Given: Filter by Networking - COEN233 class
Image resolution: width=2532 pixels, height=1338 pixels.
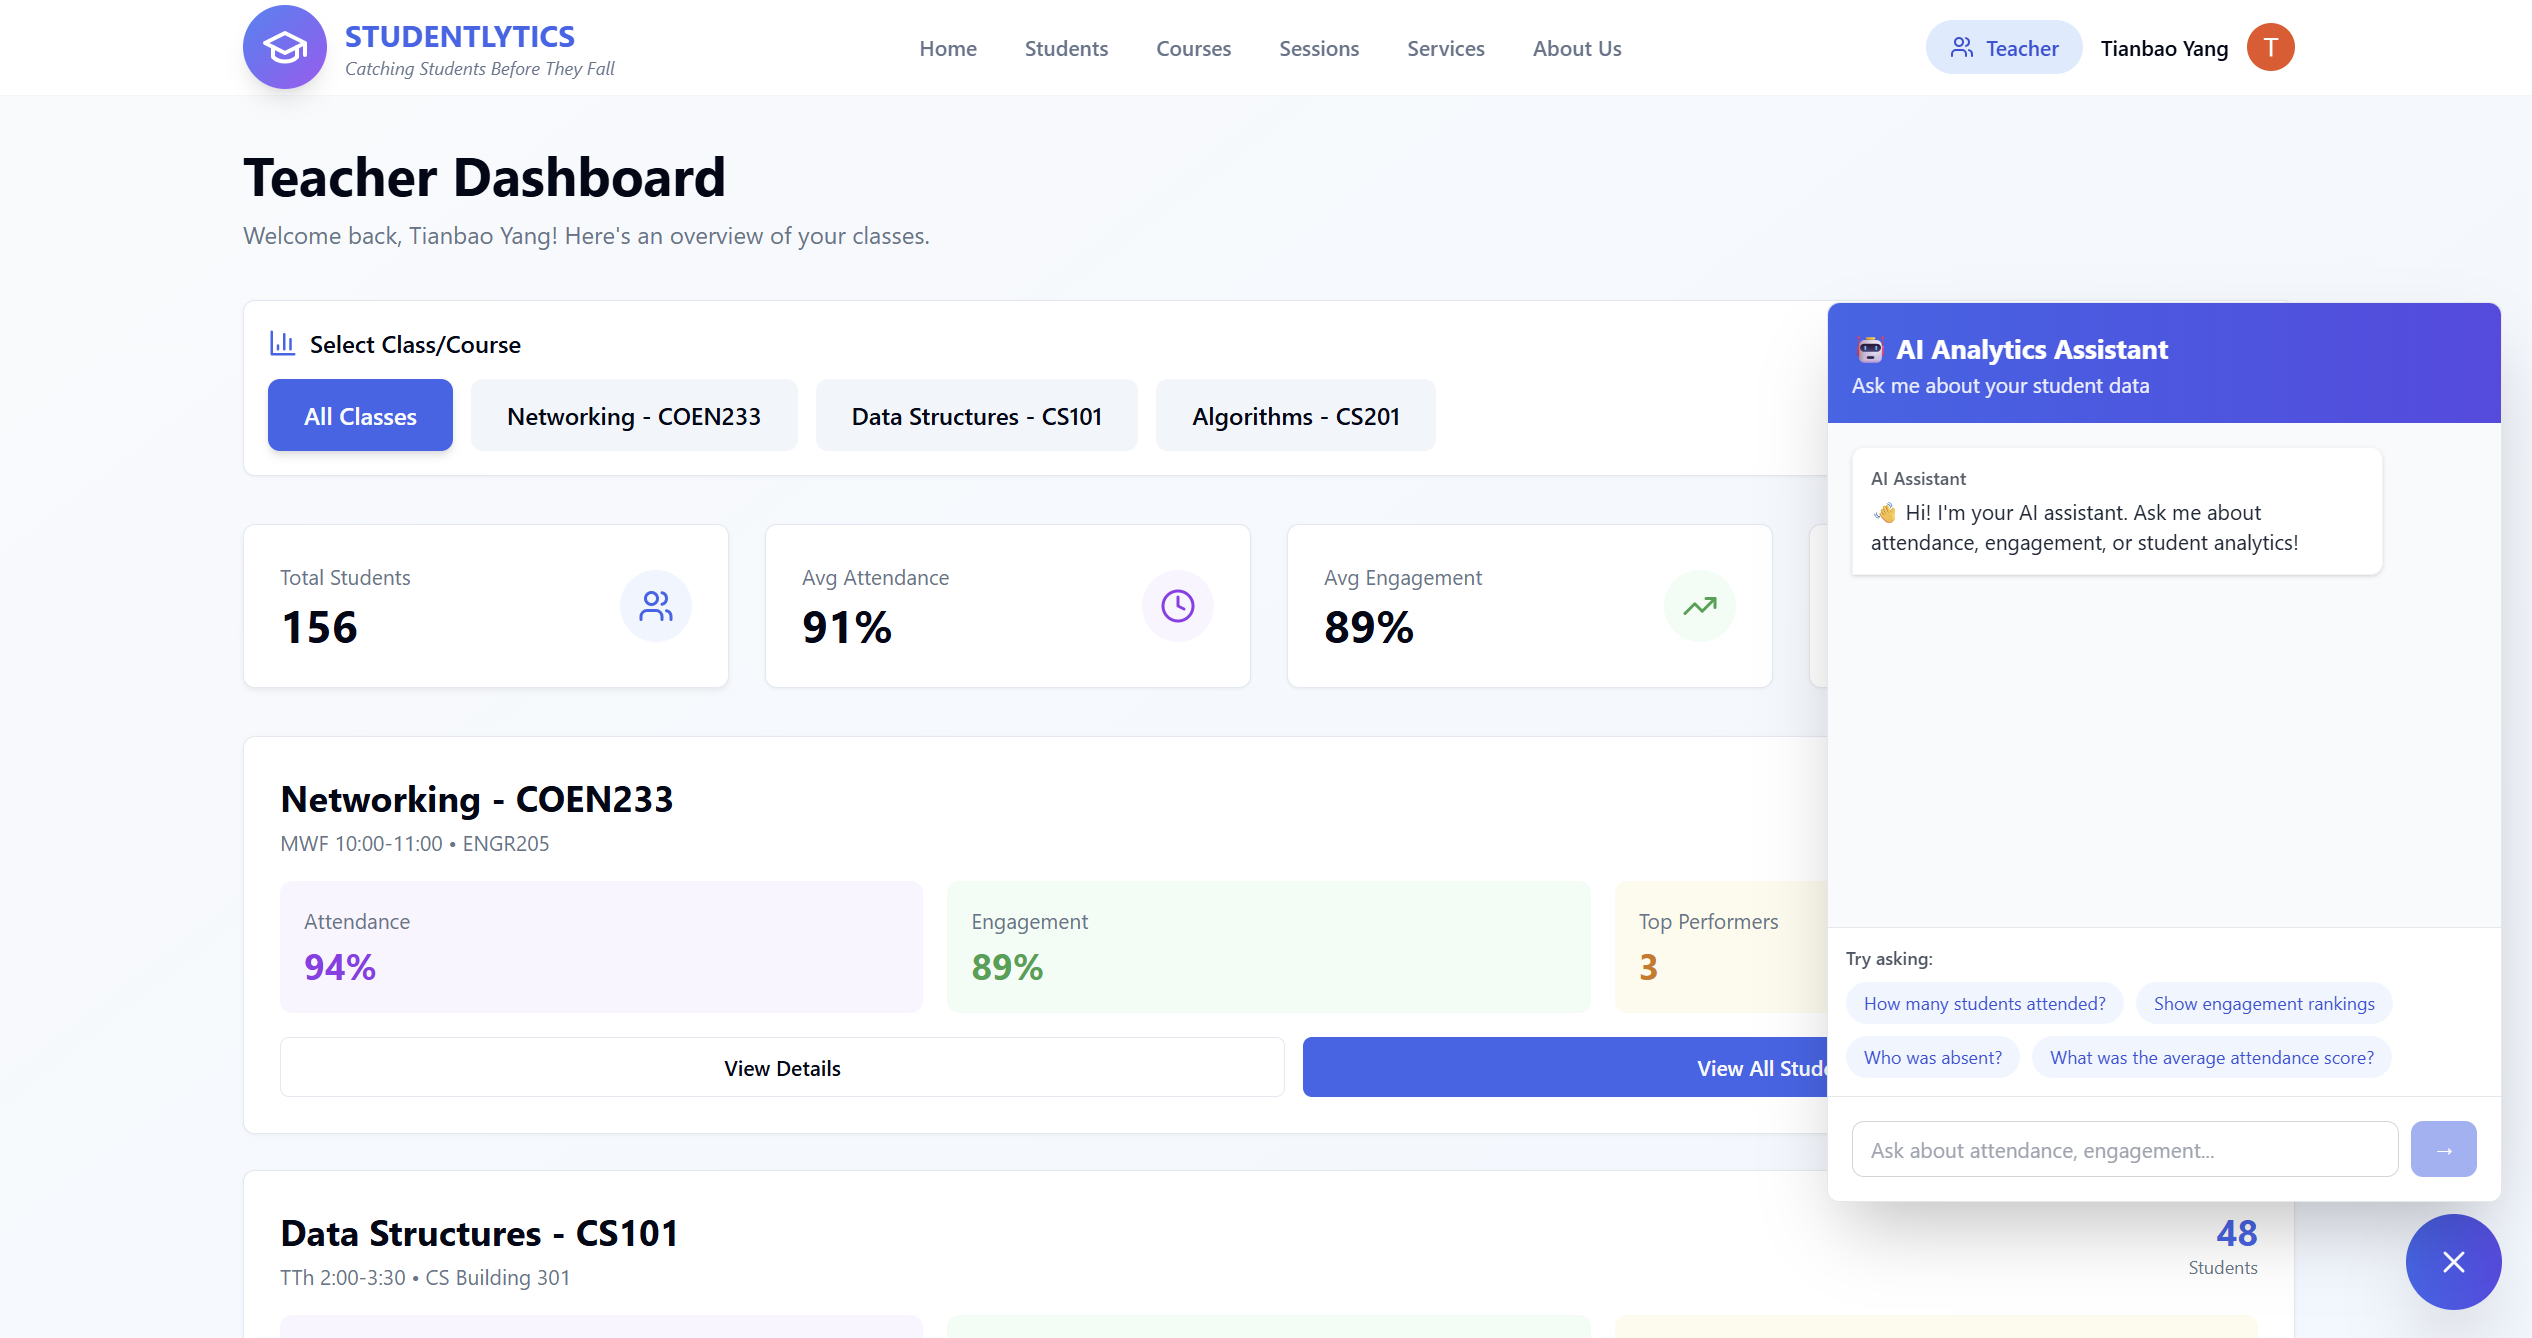Looking at the screenshot, I should click(634, 416).
